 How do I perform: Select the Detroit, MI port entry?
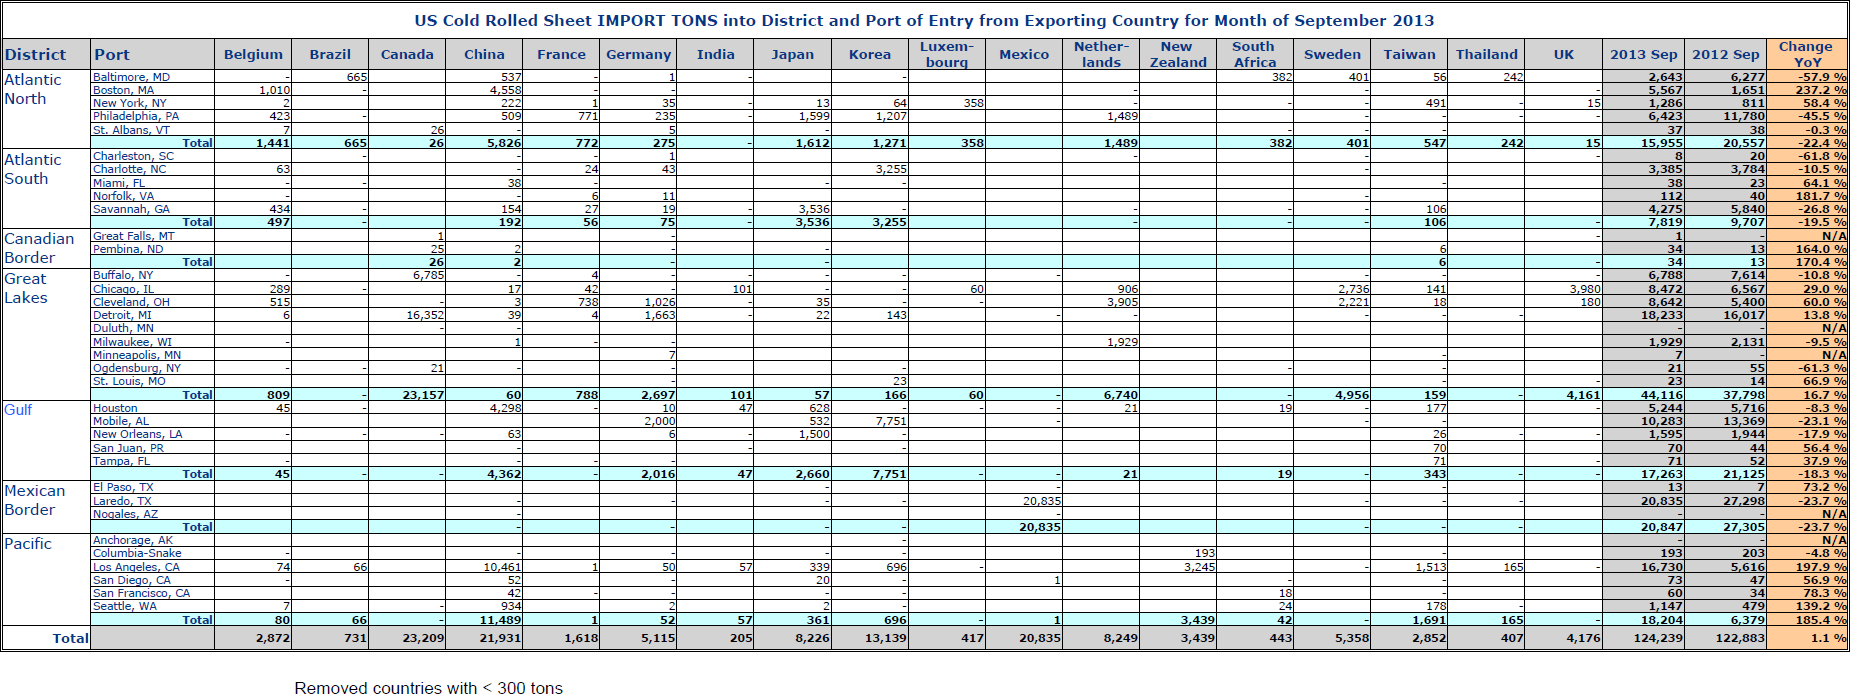click(122, 315)
